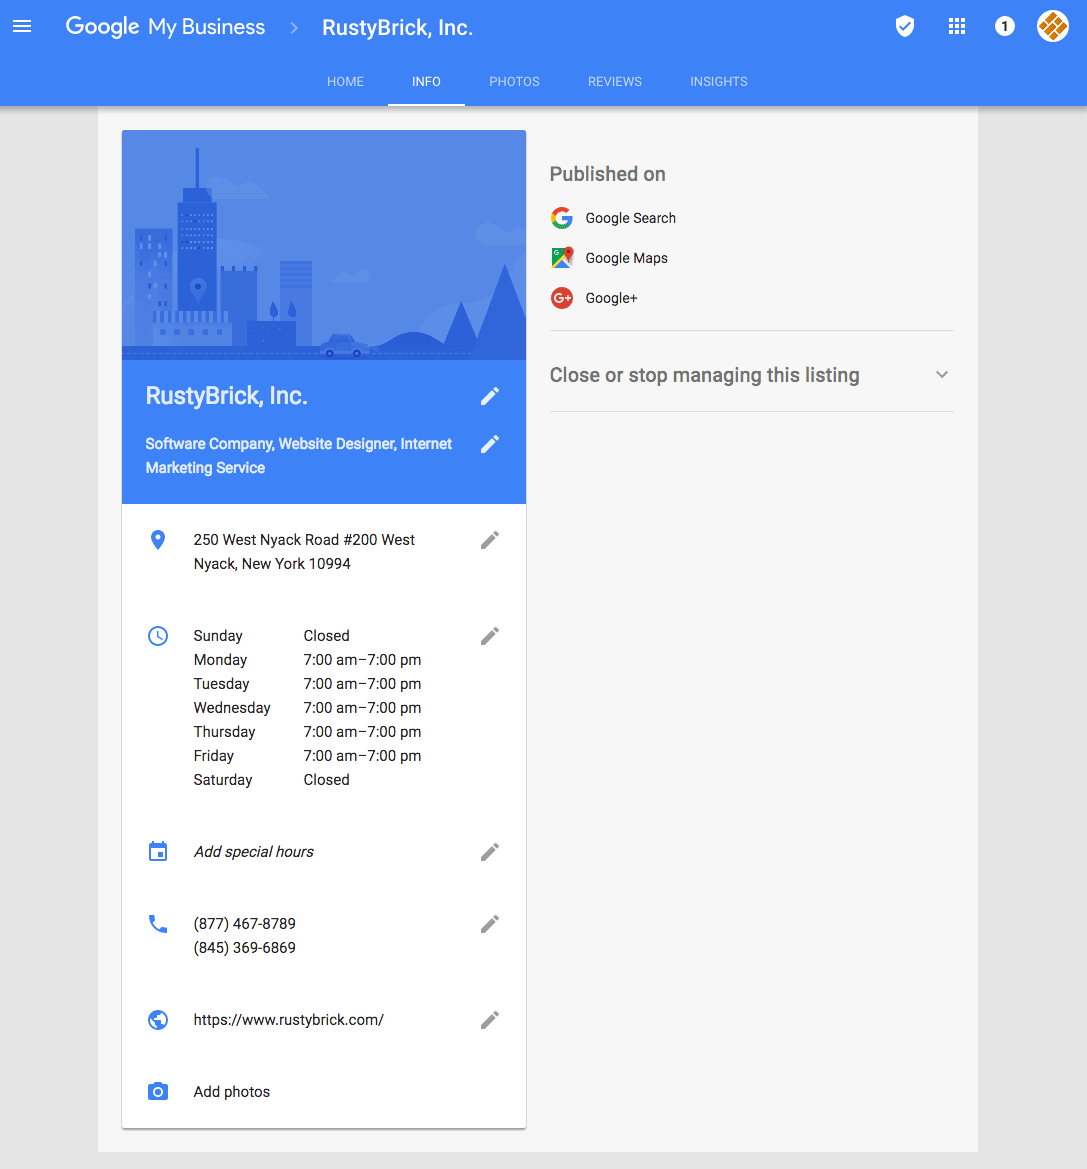Click the location pin icon
This screenshot has height=1169, width=1087.
coord(158,540)
